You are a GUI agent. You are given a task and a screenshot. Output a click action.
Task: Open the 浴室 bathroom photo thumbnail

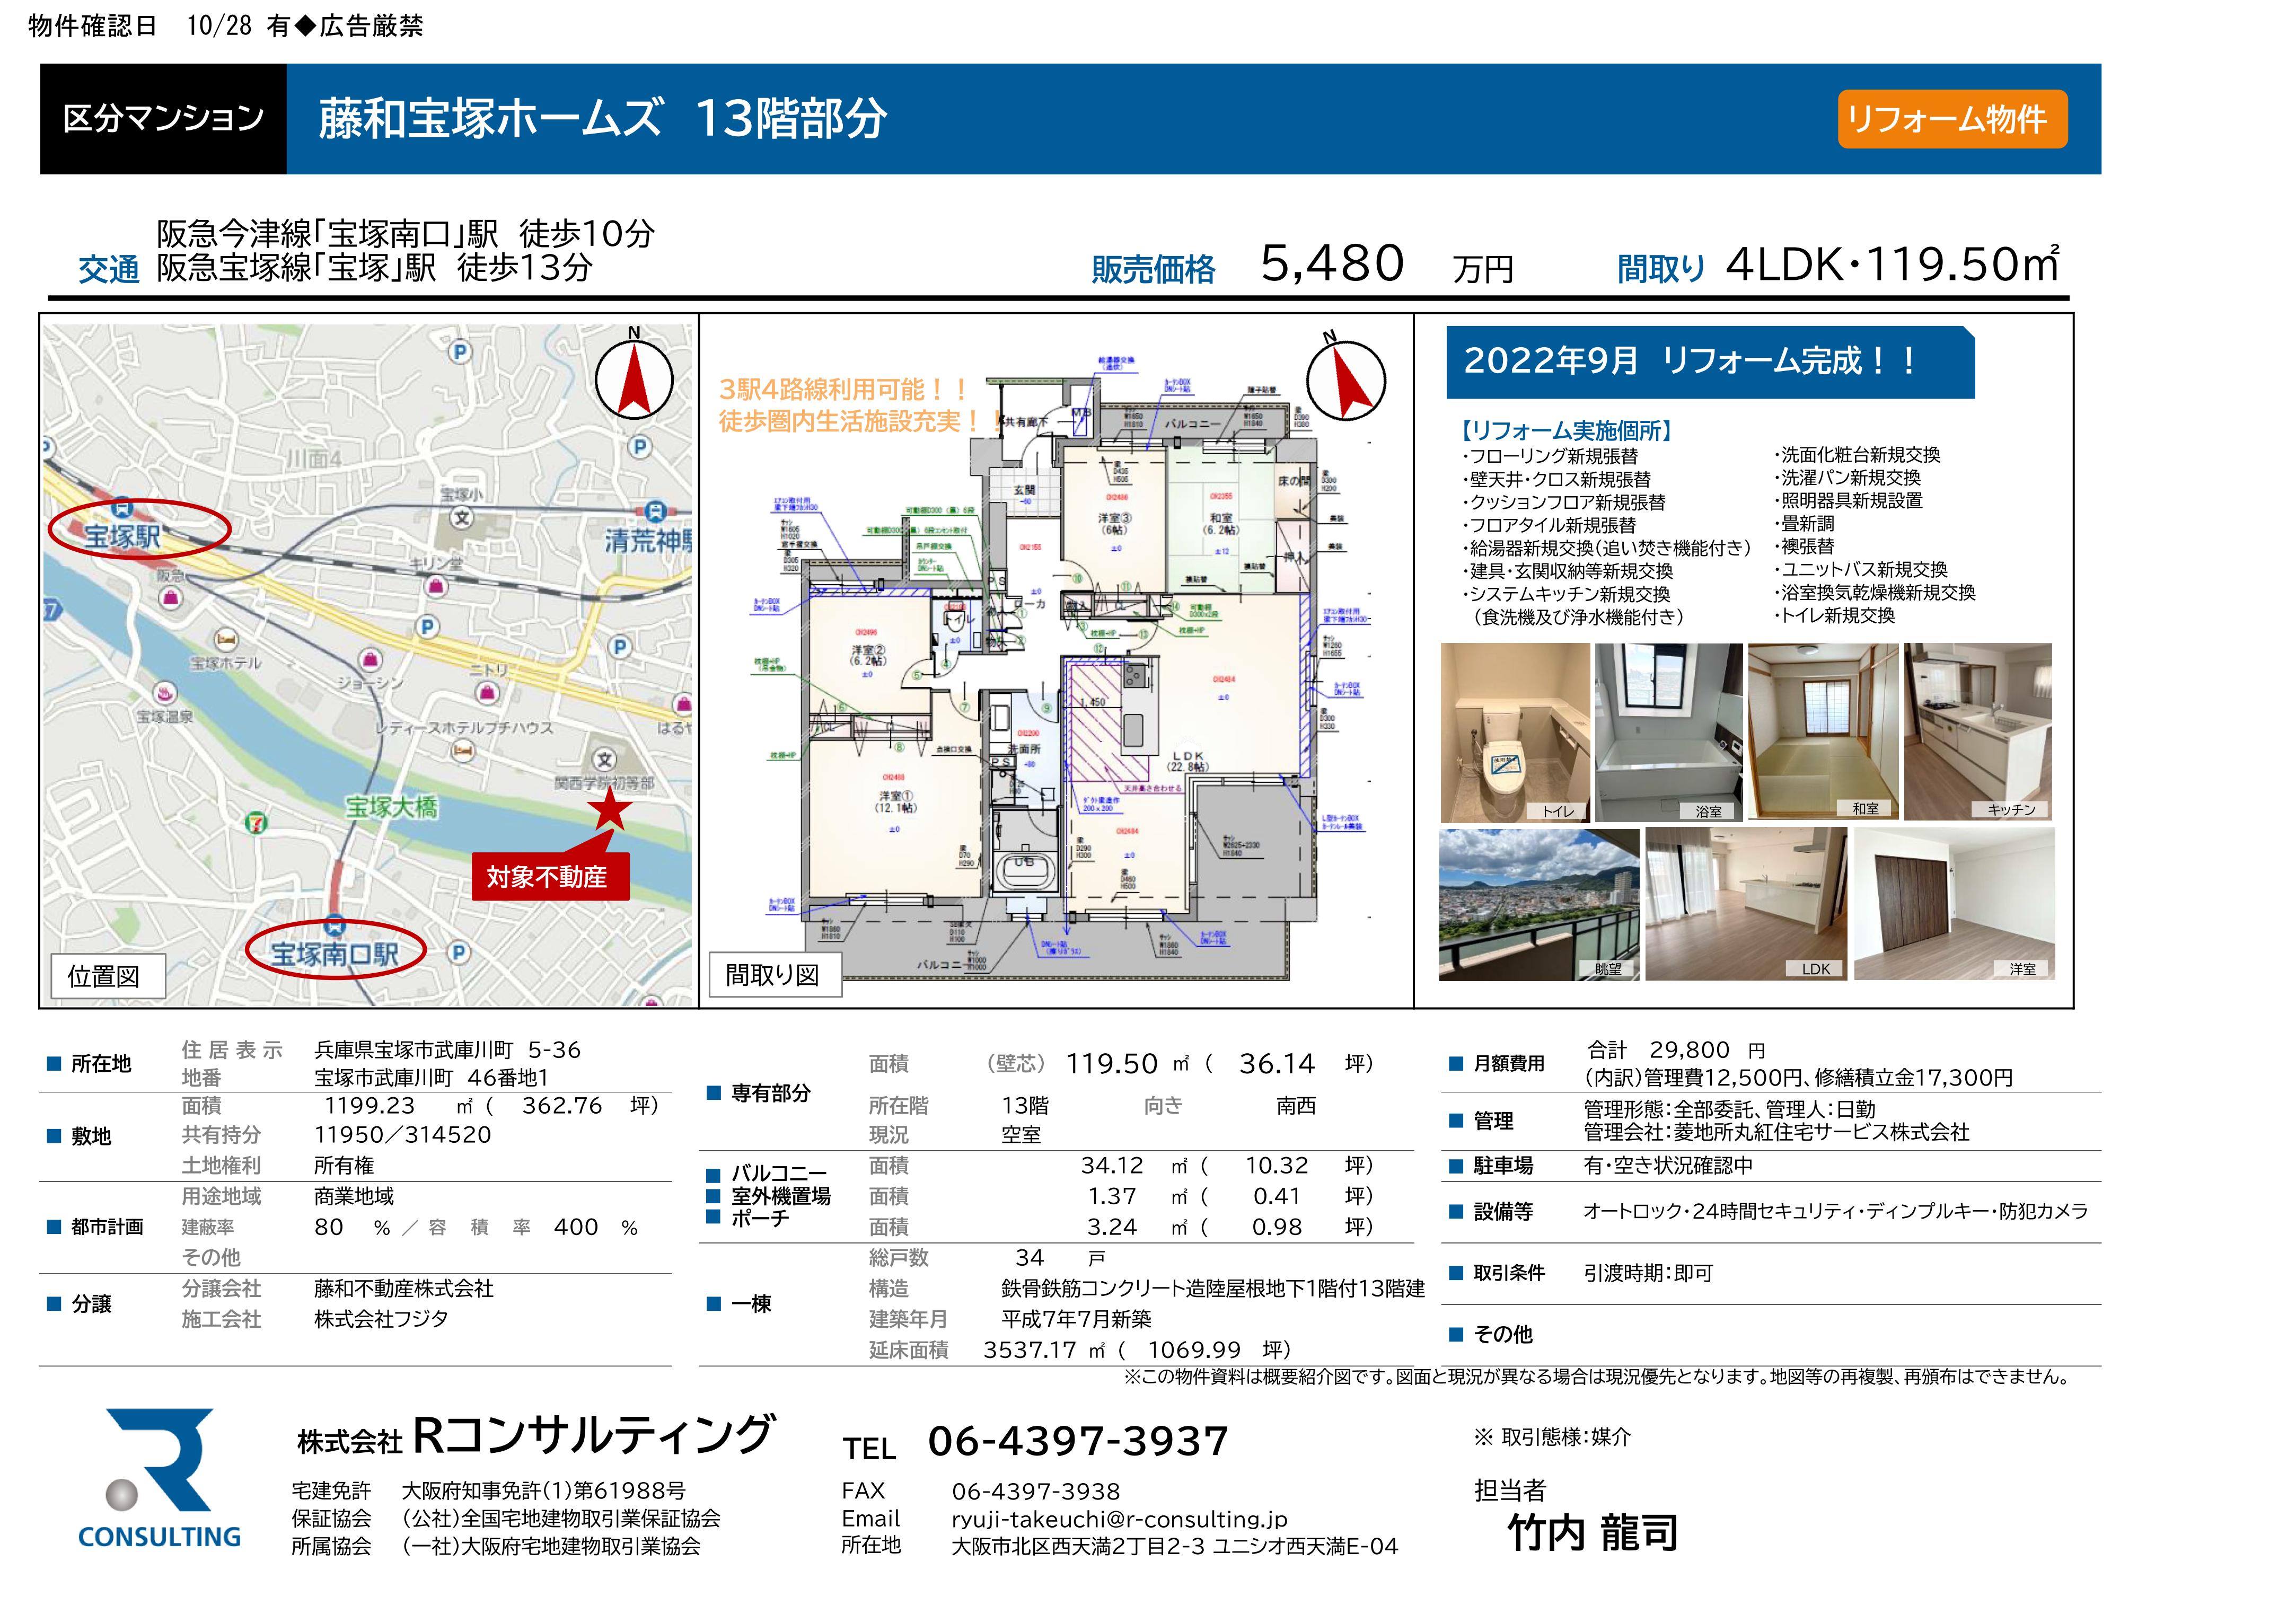pyautogui.click(x=1668, y=732)
